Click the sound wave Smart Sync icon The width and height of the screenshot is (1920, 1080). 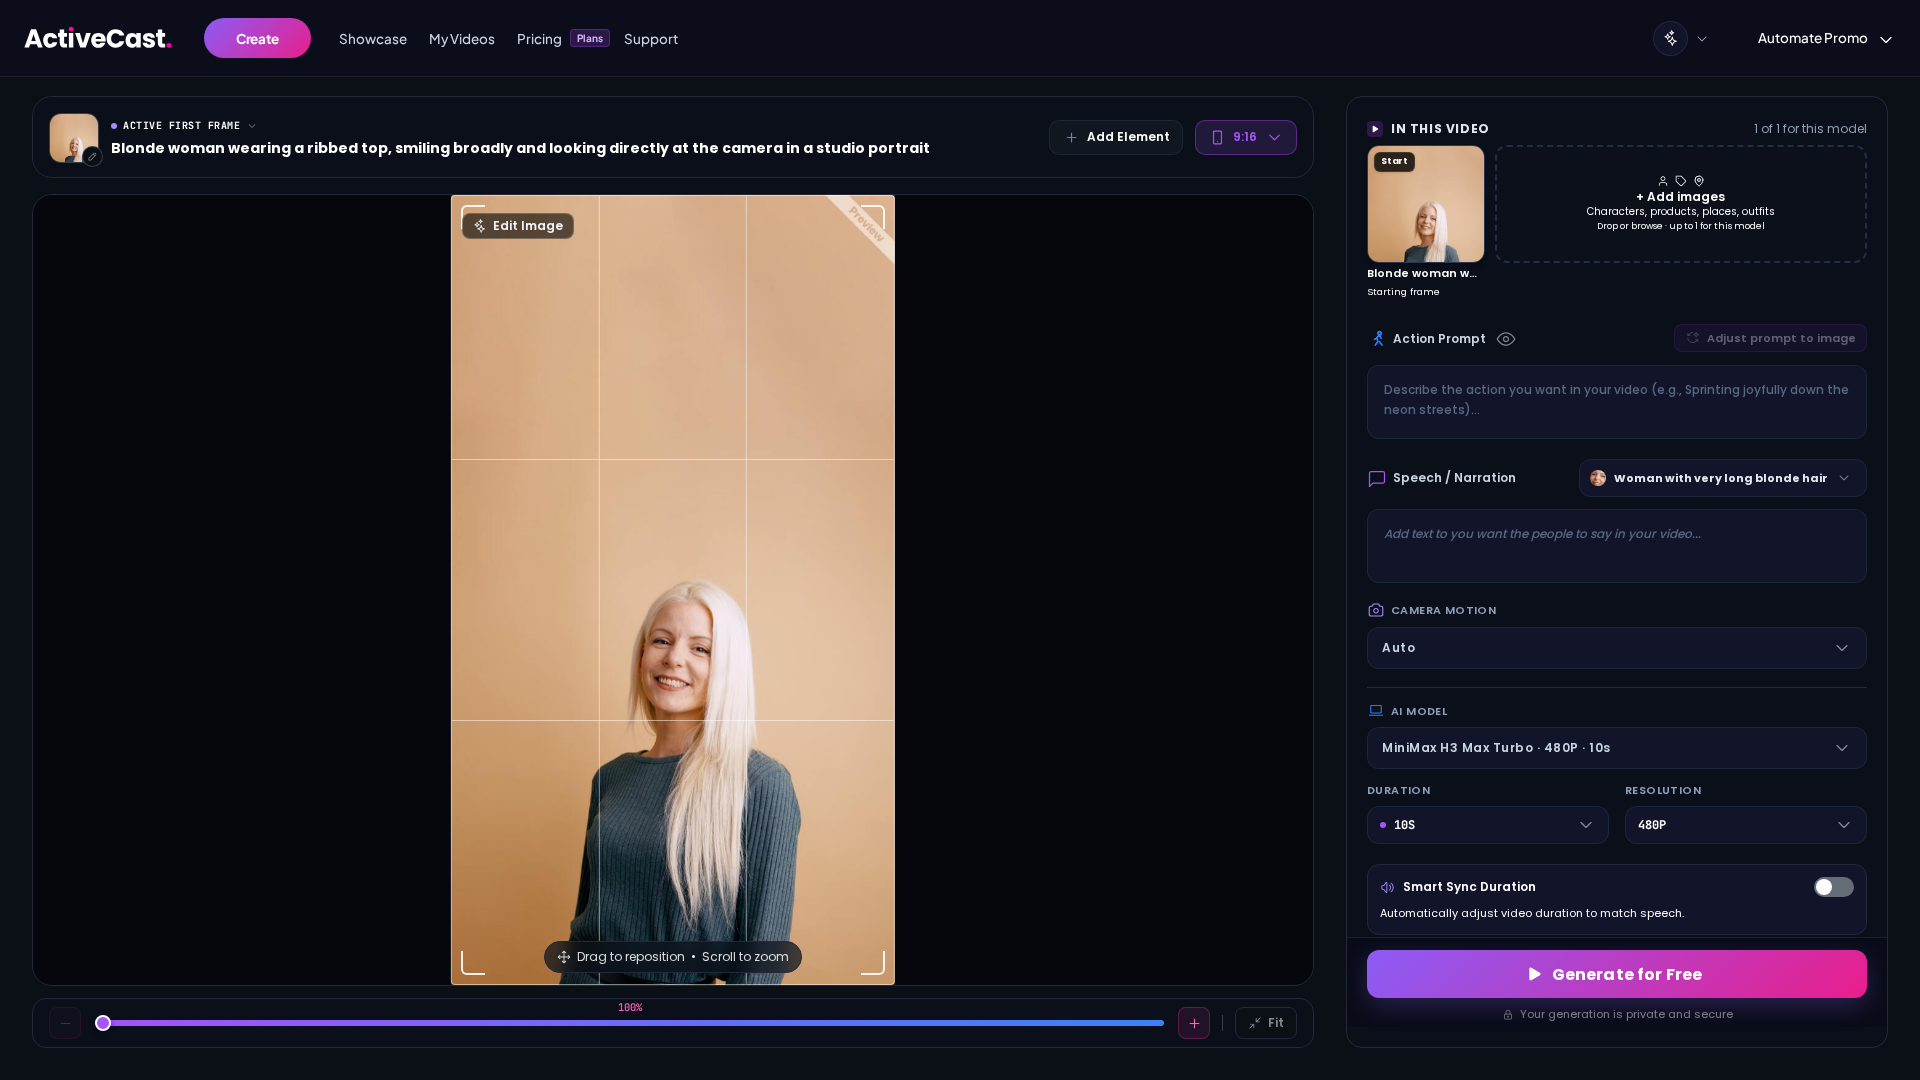pyautogui.click(x=1388, y=887)
